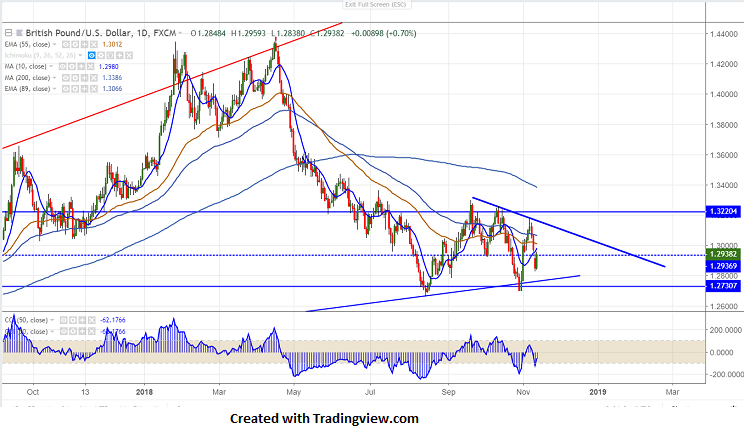Image resolution: width=744 pixels, height=434 pixels.
Task: Remove the CCI (50, close) indicator showing -62.1766
Action: pyautogui.click(x=92, y=320)
